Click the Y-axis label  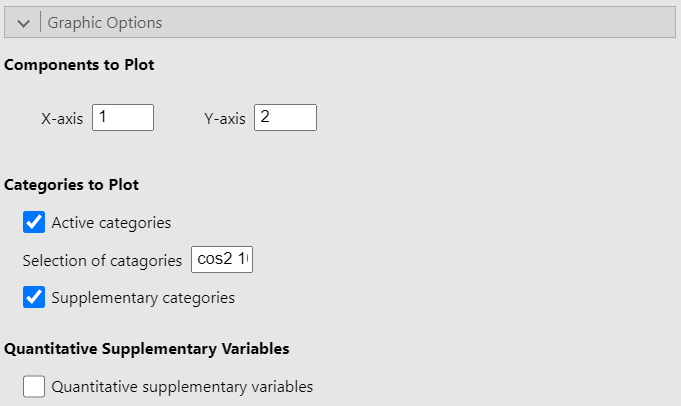225,119
